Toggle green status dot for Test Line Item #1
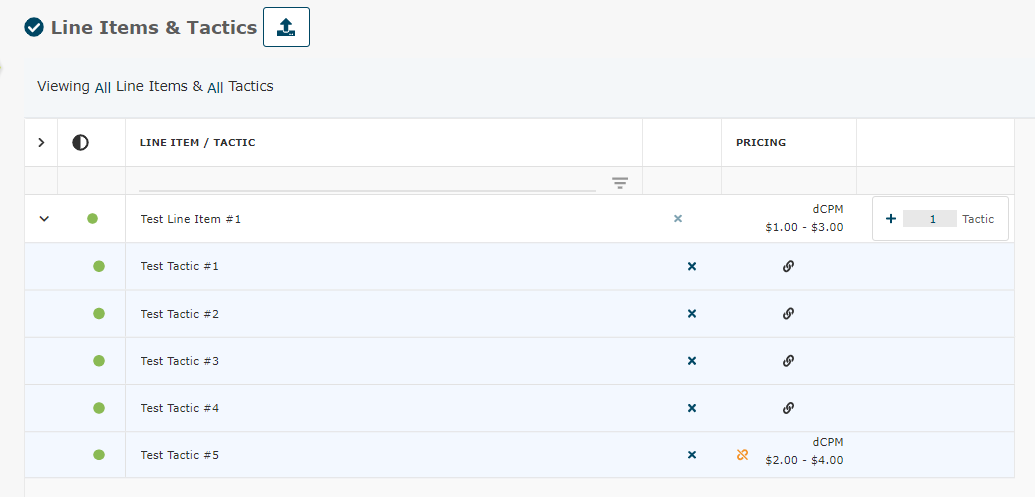 pyautogui.click(x=93, y=218)
